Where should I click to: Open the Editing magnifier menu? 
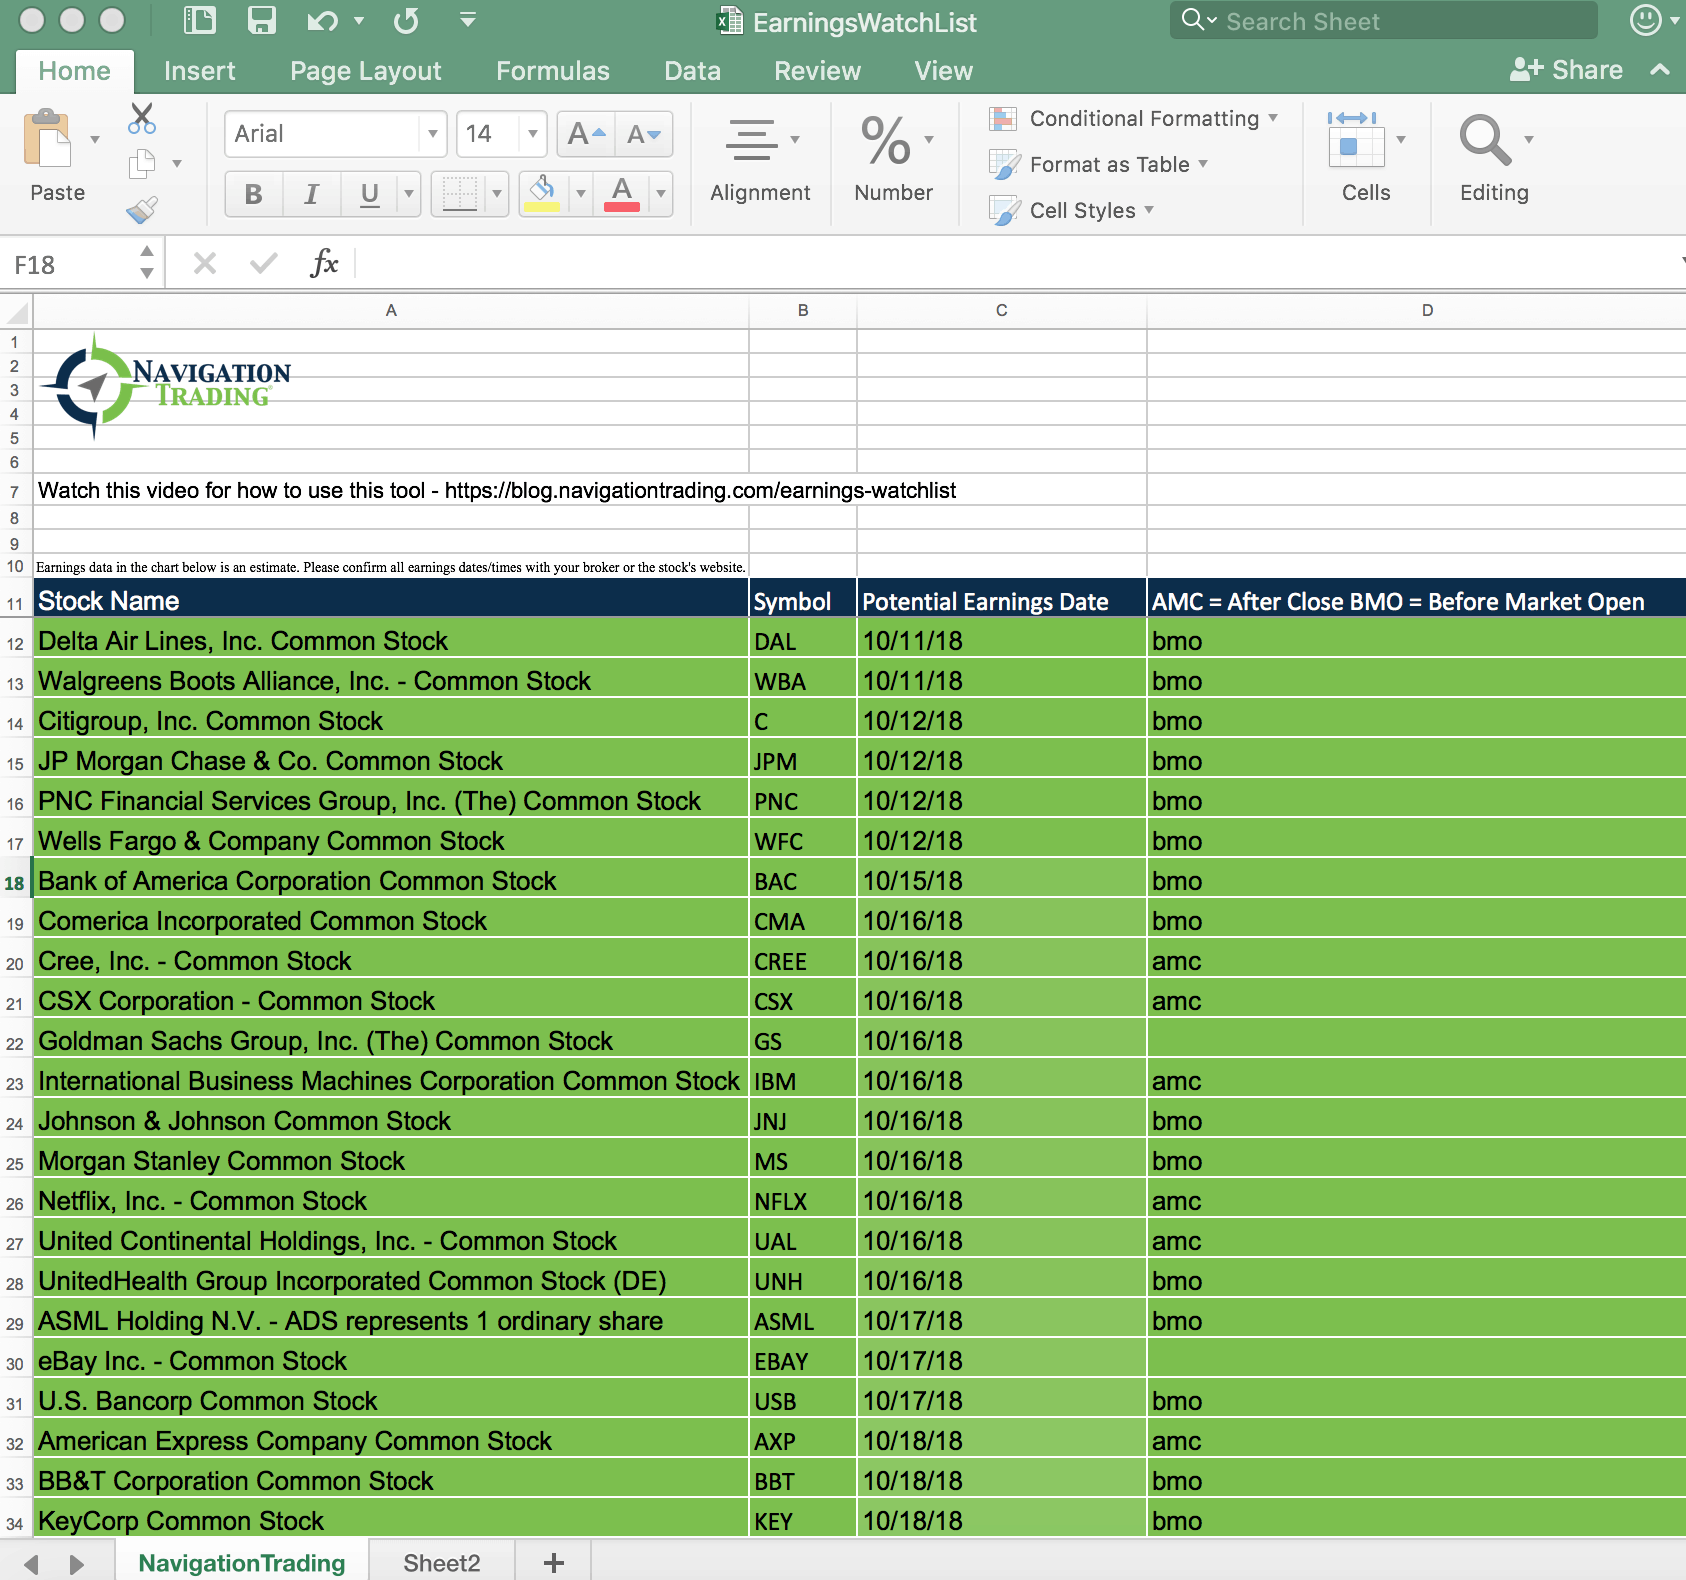[1494, 158]
